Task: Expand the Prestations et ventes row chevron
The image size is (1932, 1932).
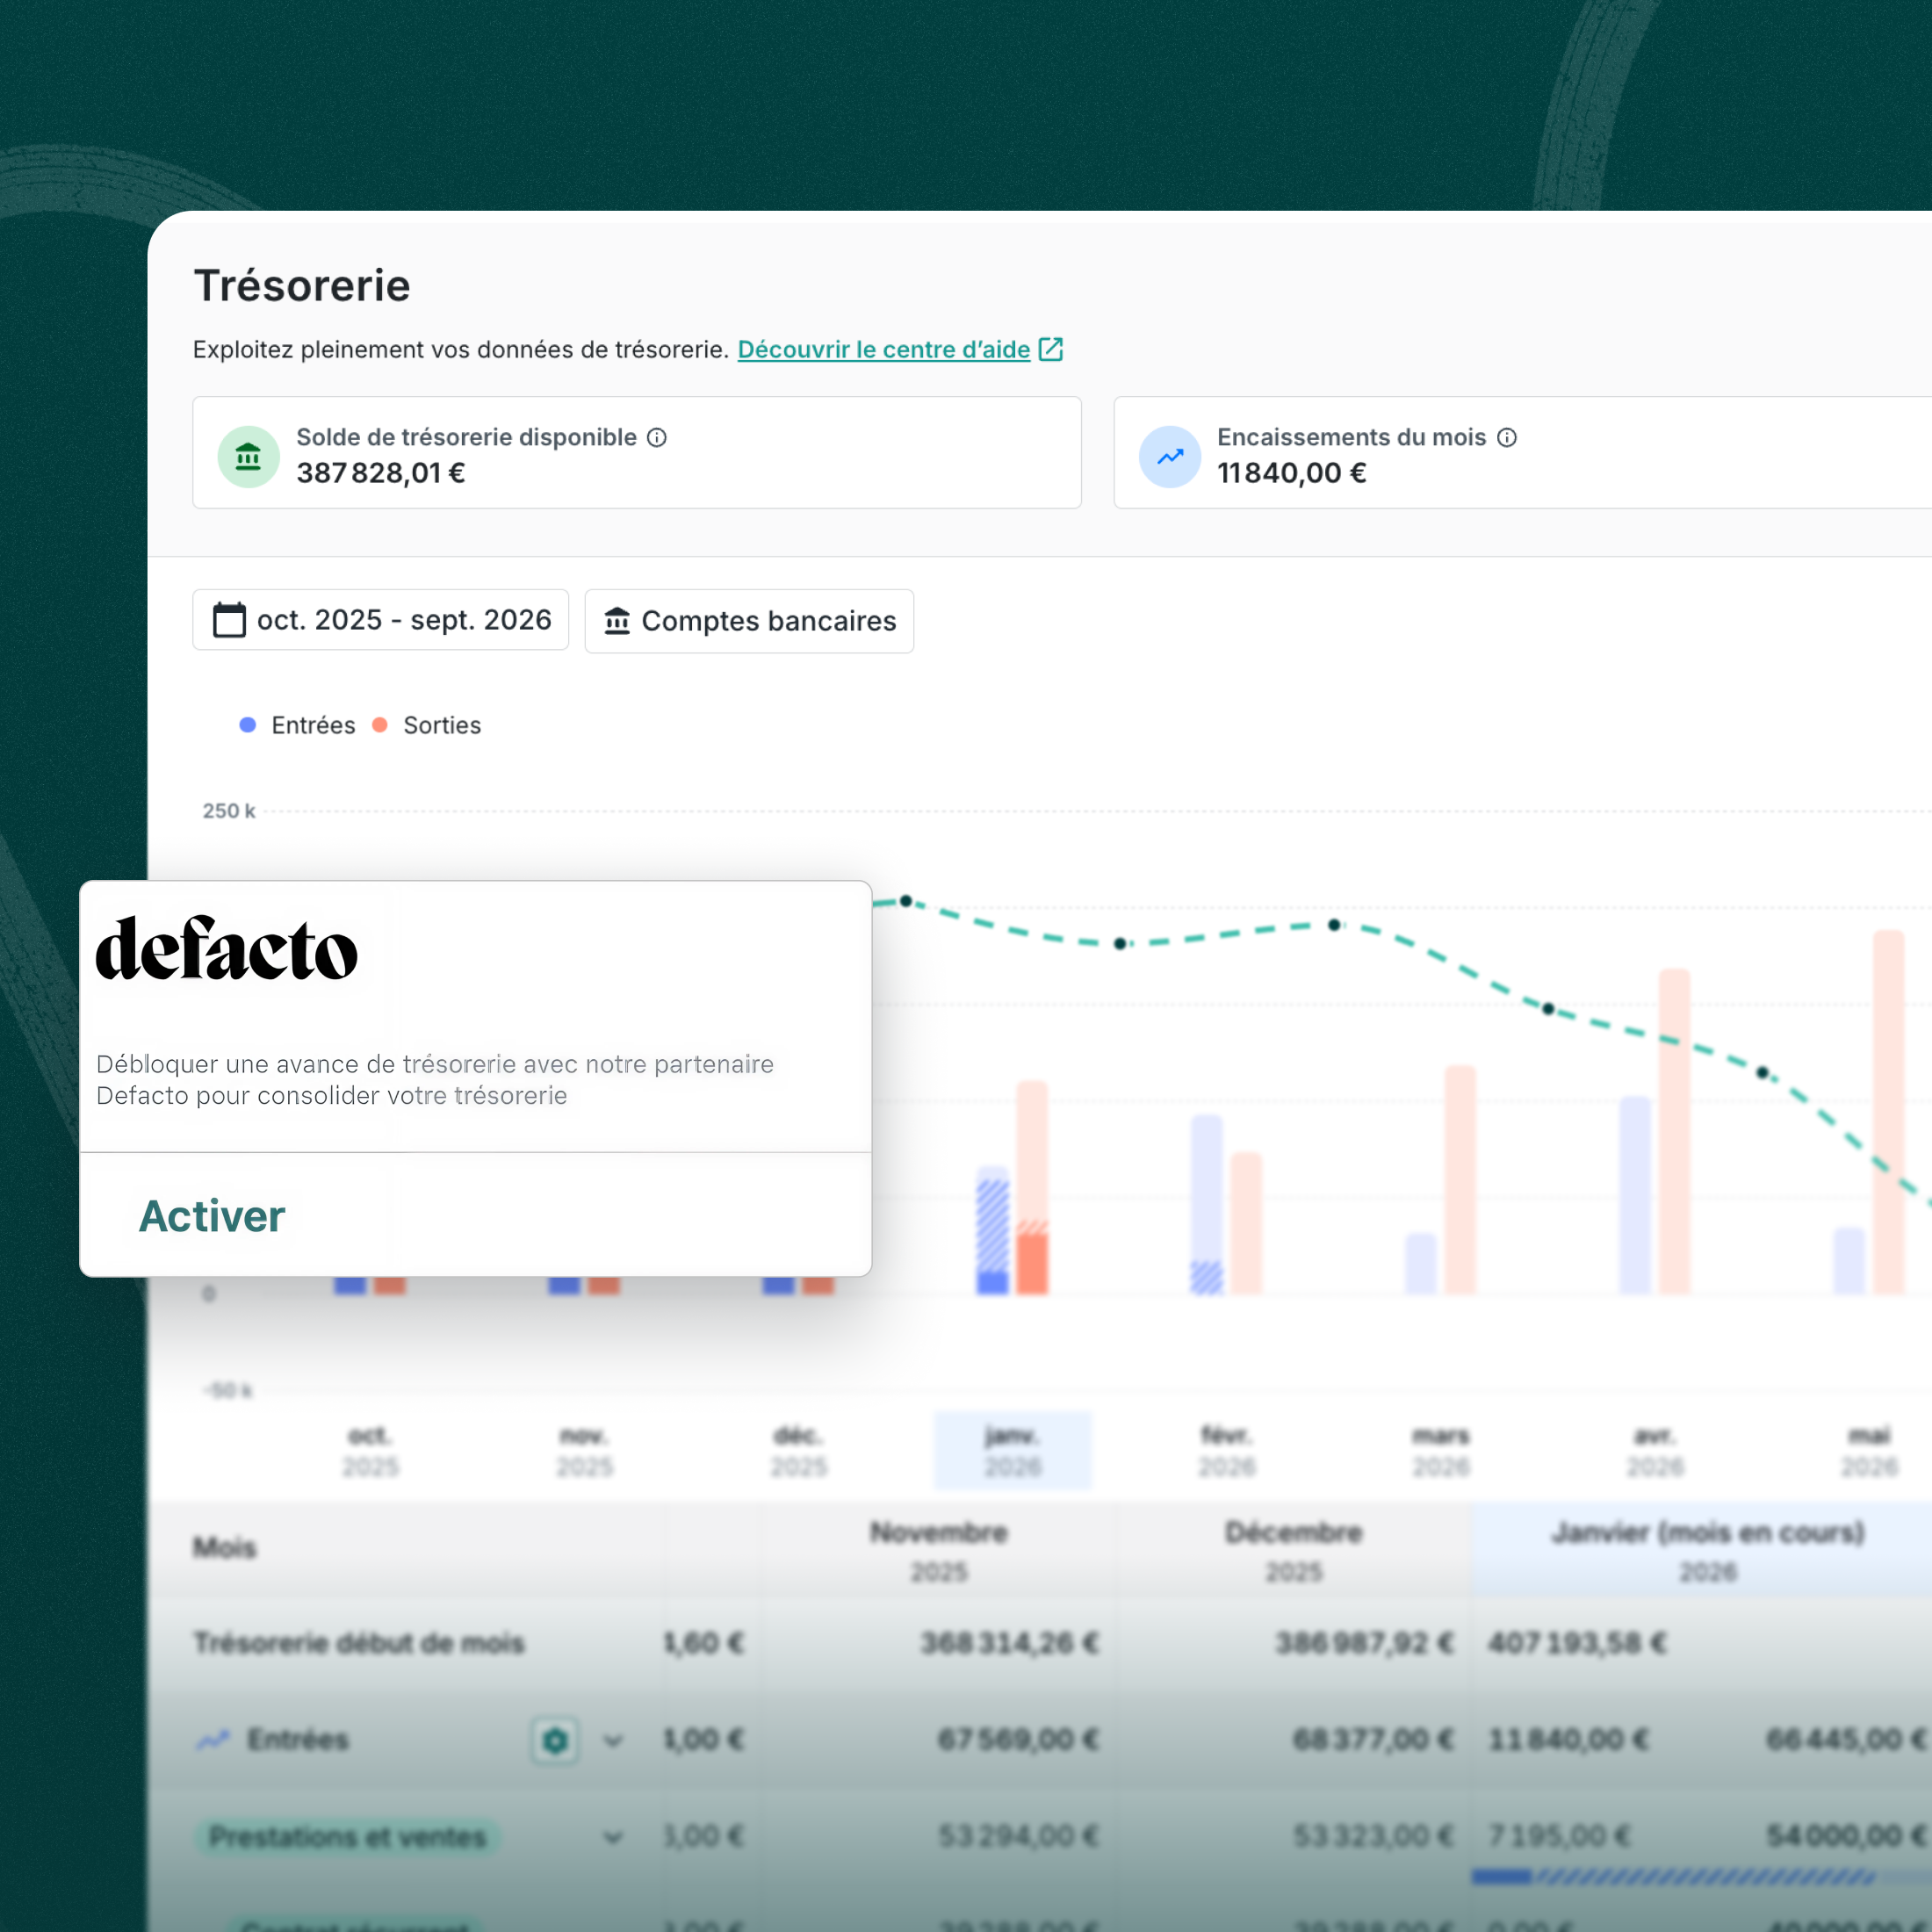Action: click(x=614, y=1837)
